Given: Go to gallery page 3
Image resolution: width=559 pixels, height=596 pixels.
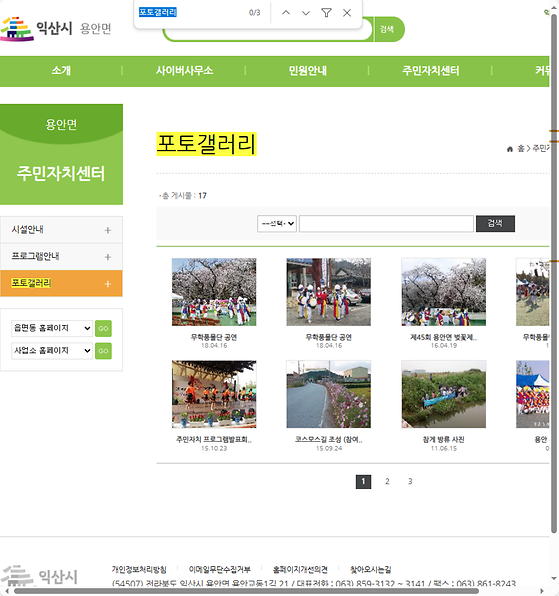Looking at the screenshot, I should [x=410, y=482].
